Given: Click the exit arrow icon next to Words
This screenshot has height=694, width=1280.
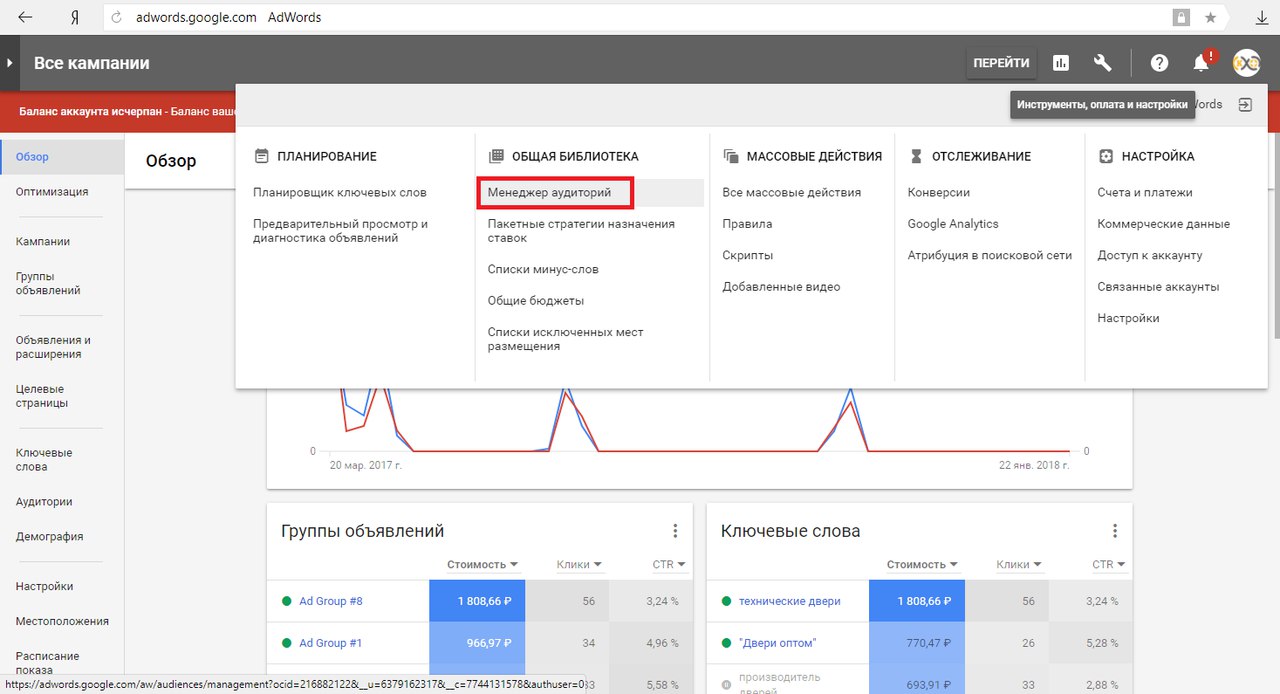Looking at the screenshot, I should pos(1245,104).
